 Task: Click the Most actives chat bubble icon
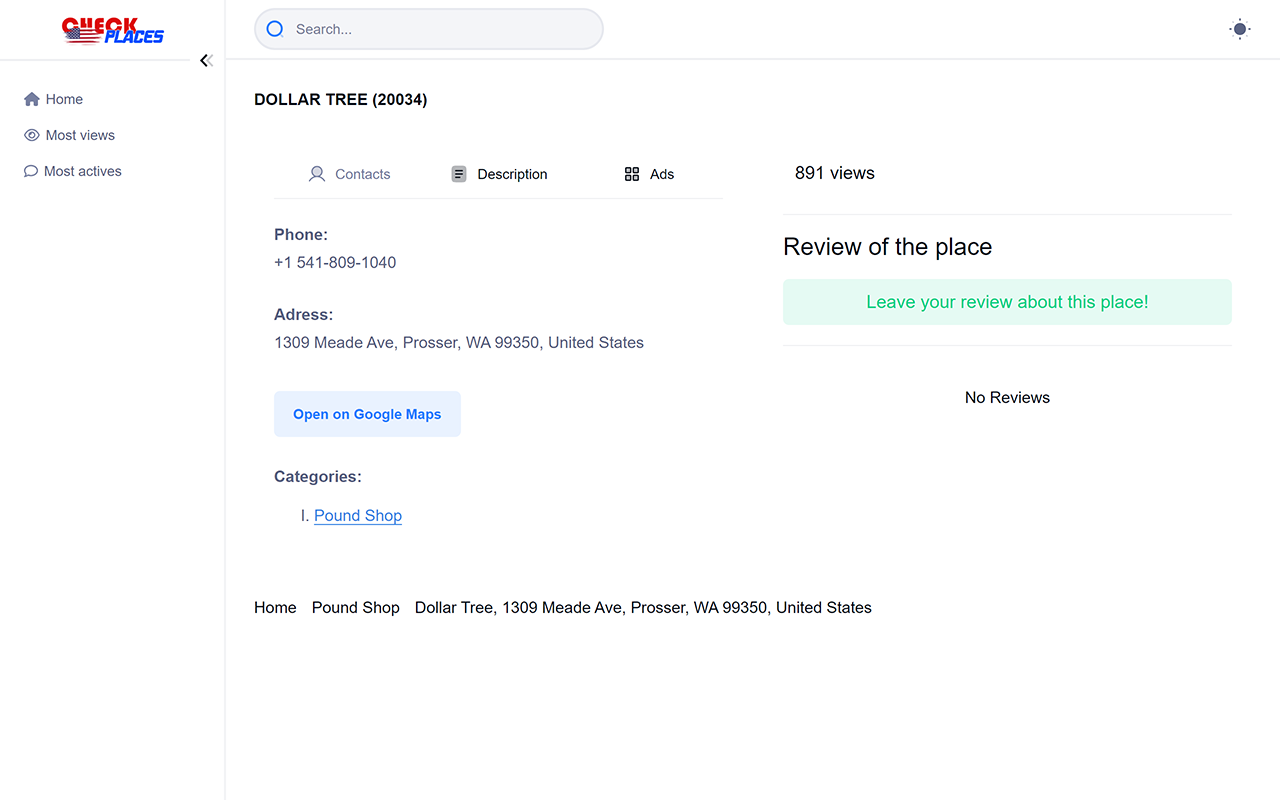(31, 171)
